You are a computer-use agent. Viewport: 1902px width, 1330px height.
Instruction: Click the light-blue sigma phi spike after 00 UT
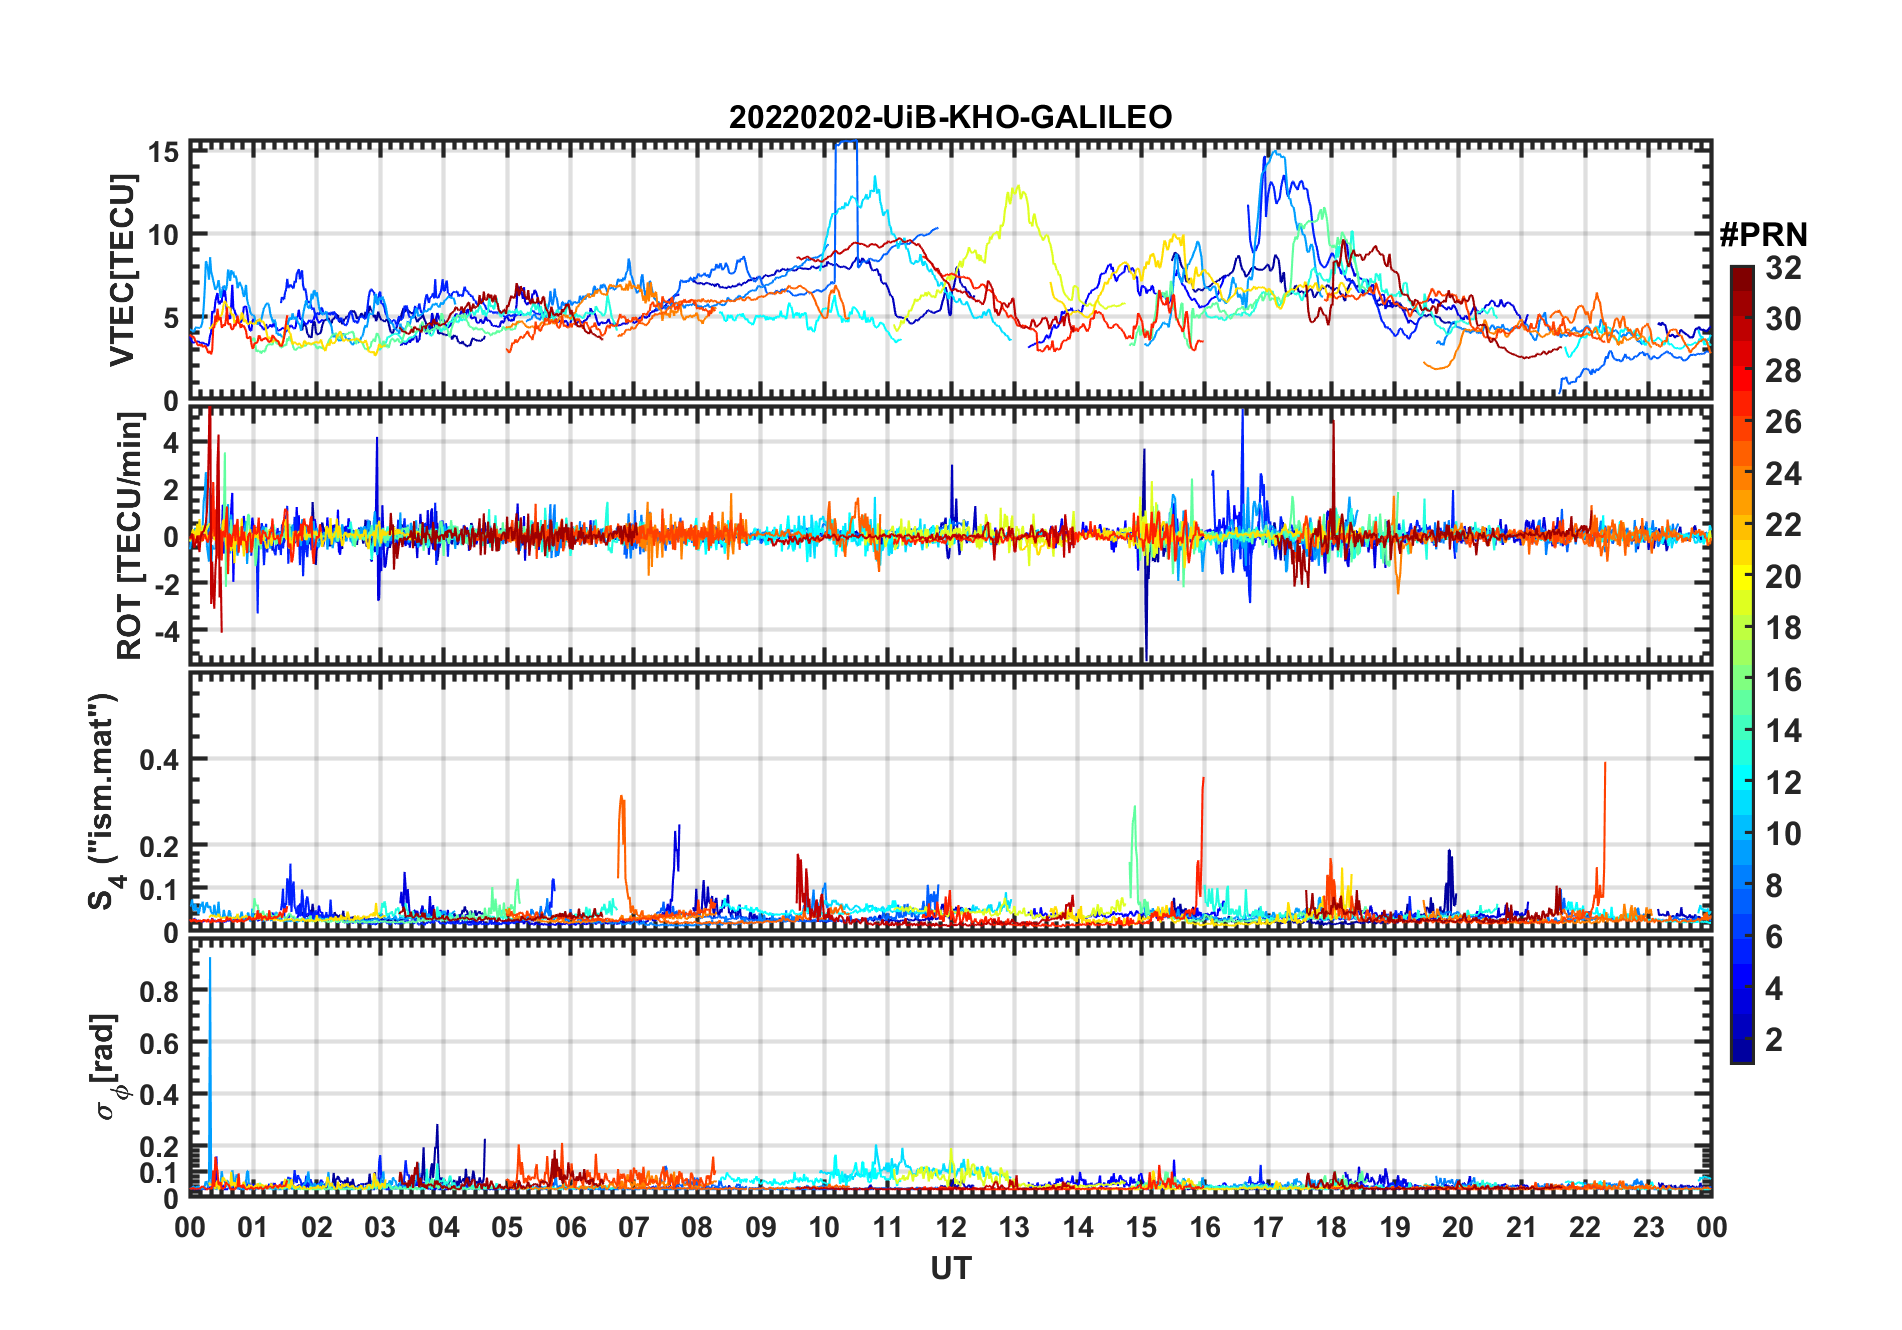210,1070
